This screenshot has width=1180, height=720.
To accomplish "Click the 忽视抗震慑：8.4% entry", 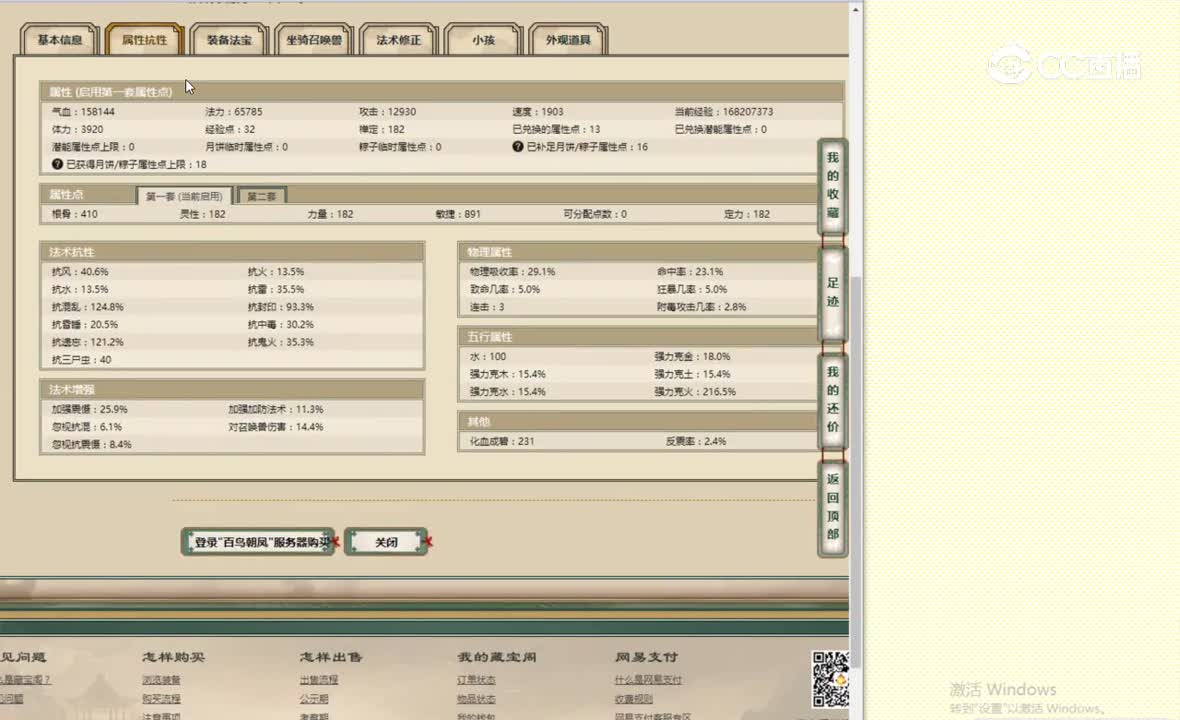I will coord(92,445).
